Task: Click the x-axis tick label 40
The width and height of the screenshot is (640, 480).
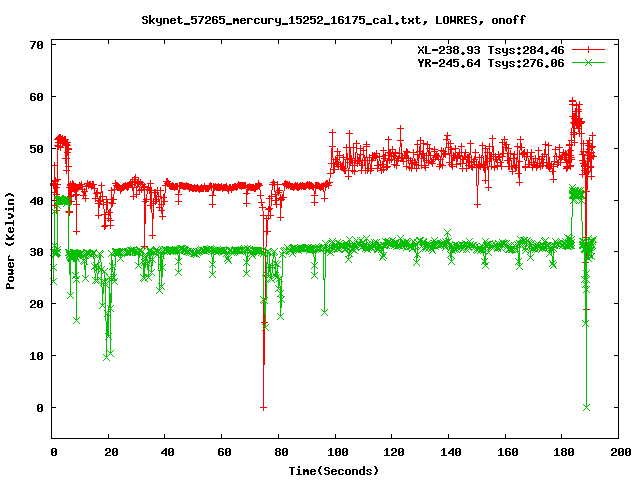Action: (167, 452)
